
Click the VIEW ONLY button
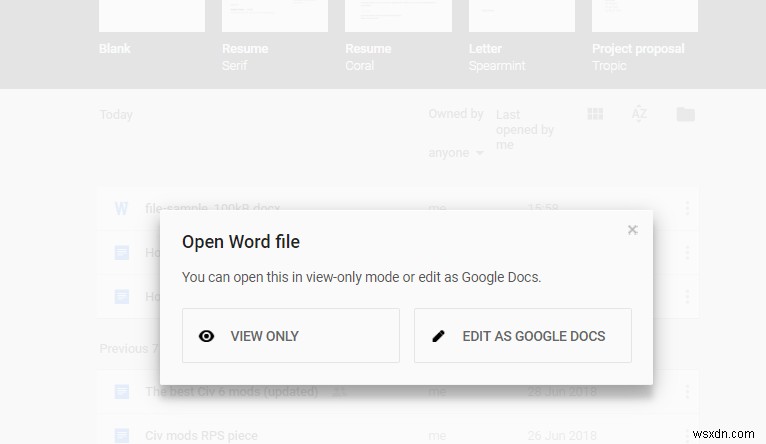[x=291, y=336]
